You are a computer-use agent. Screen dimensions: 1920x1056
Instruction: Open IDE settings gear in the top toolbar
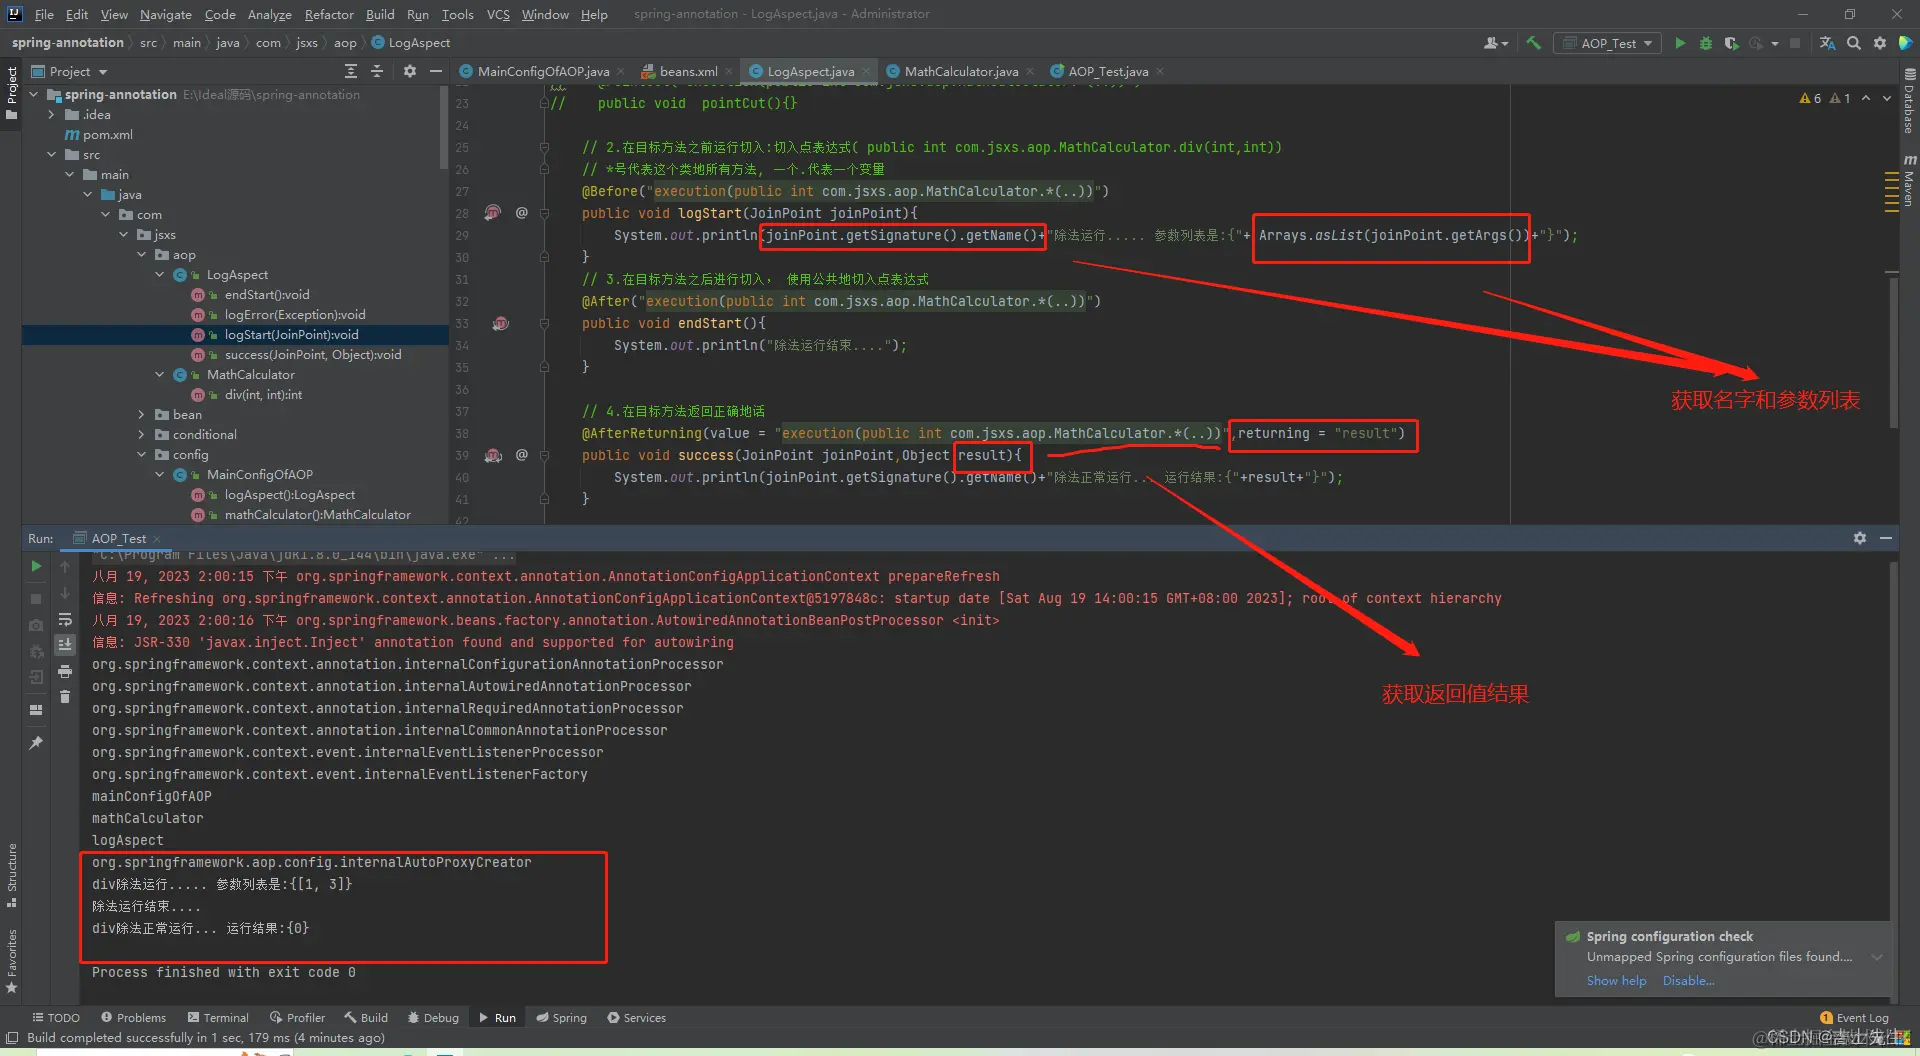click(x=1880, y=43)
